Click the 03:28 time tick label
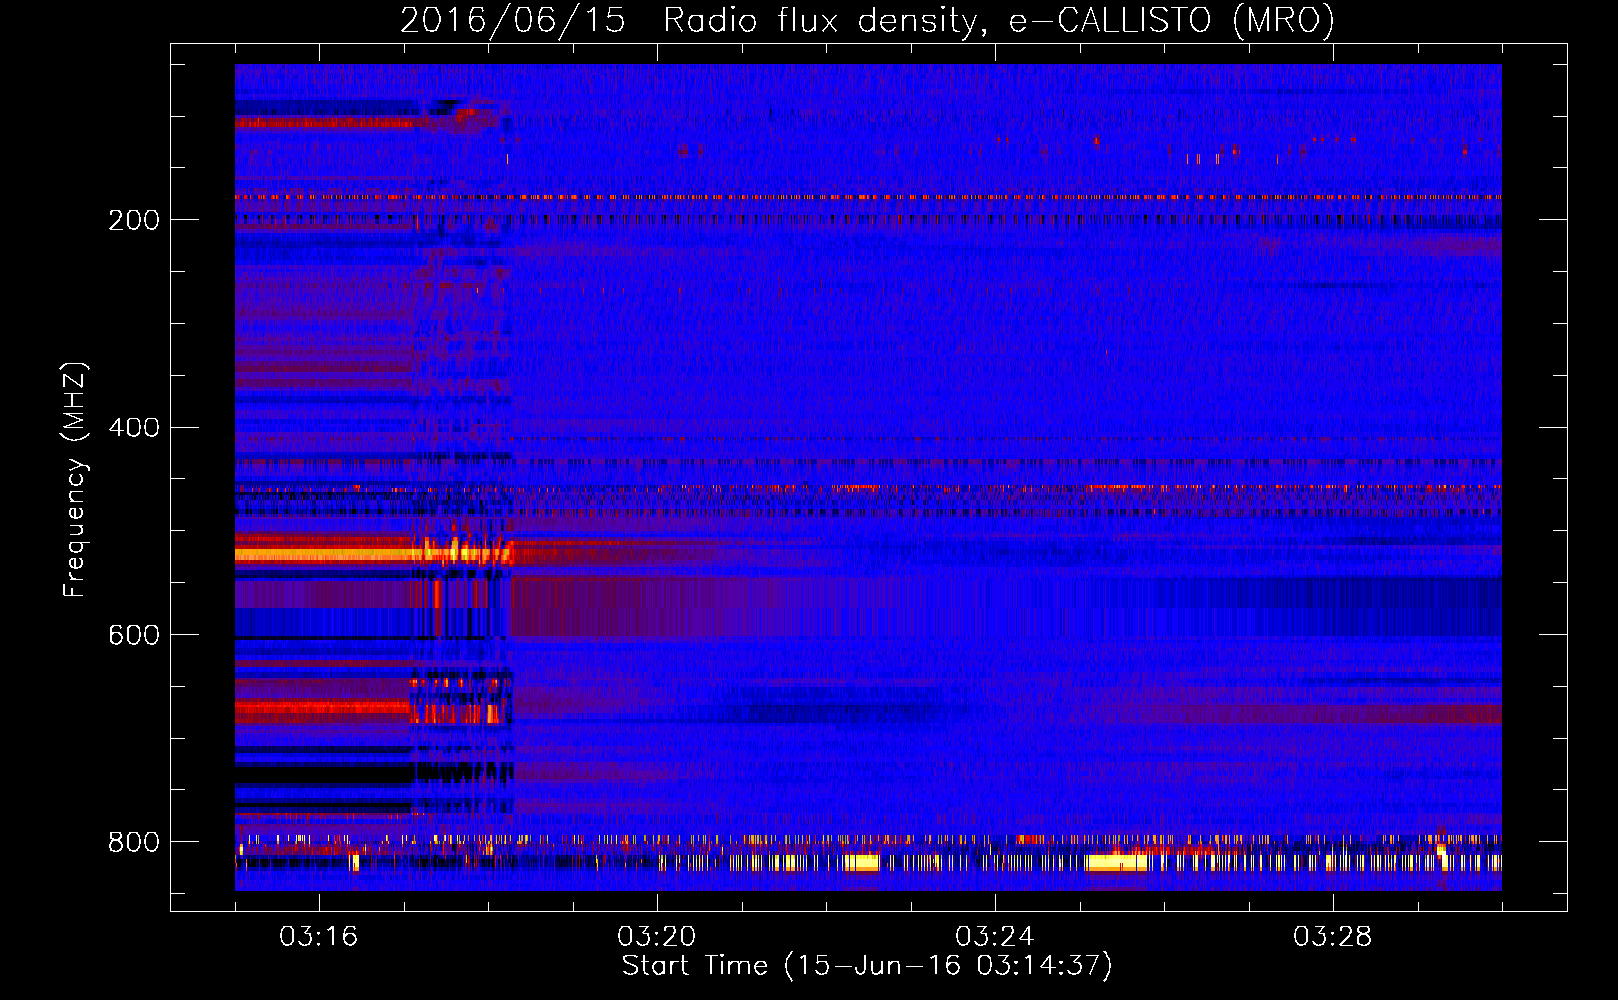This screenshot has height=1000, width=1618. 1332,937
